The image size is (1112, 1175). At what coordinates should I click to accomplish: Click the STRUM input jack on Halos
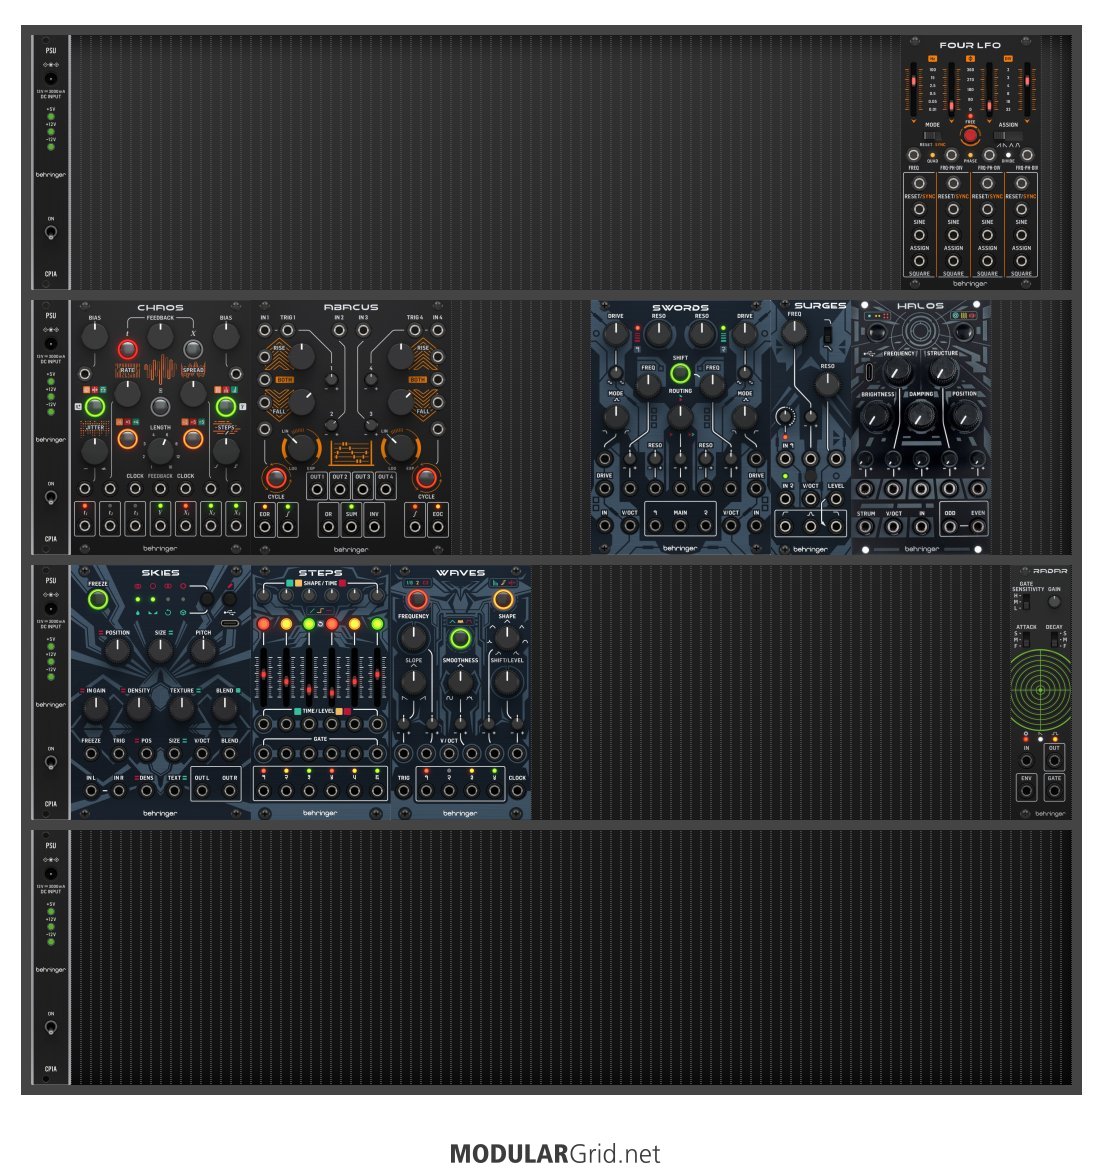point(865,527)
